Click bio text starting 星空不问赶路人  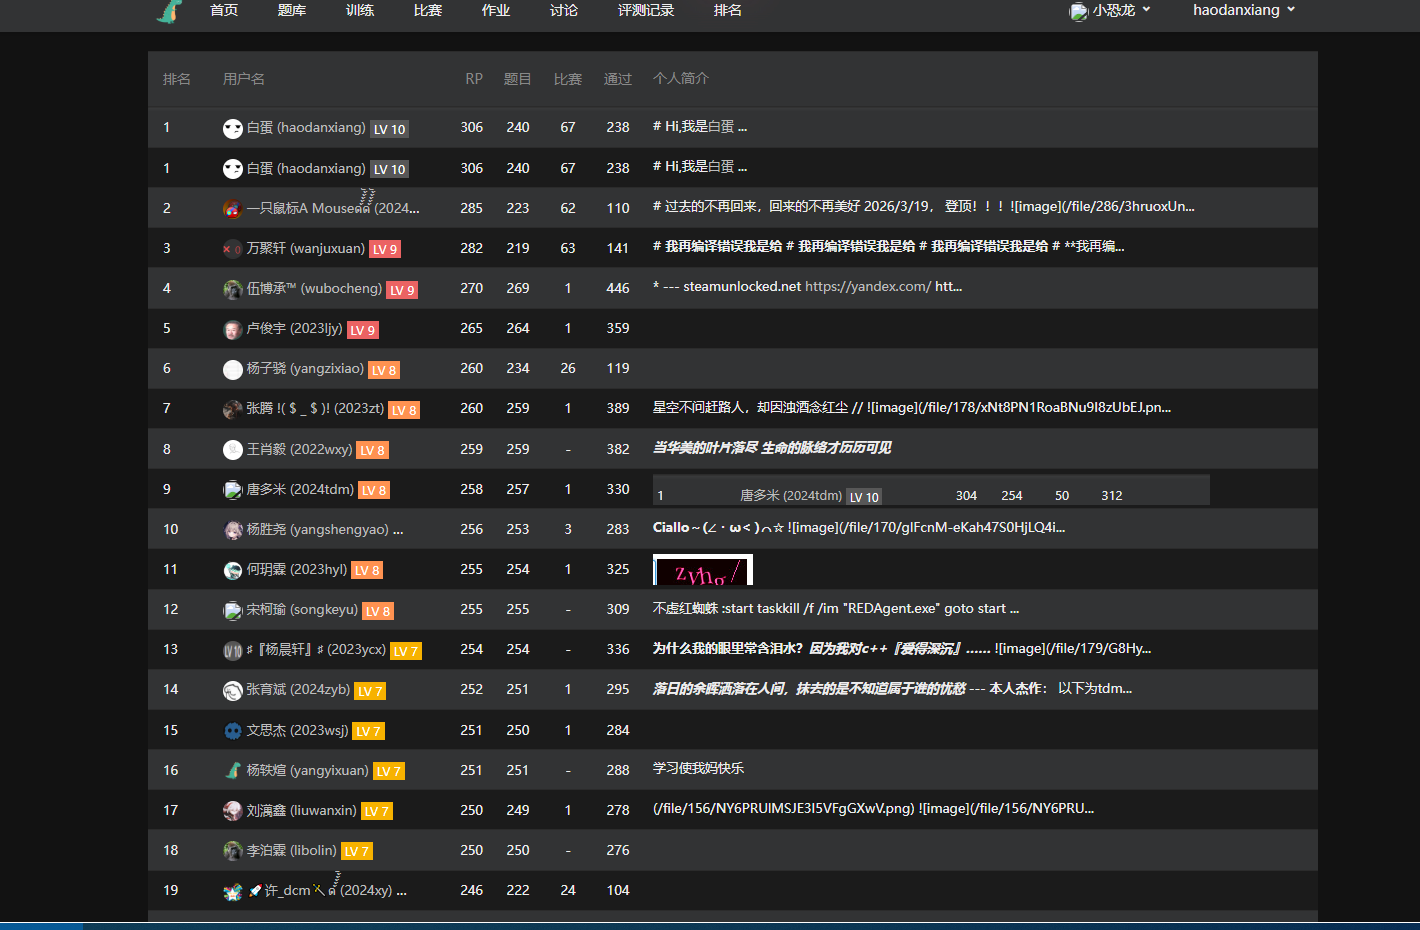912,407
